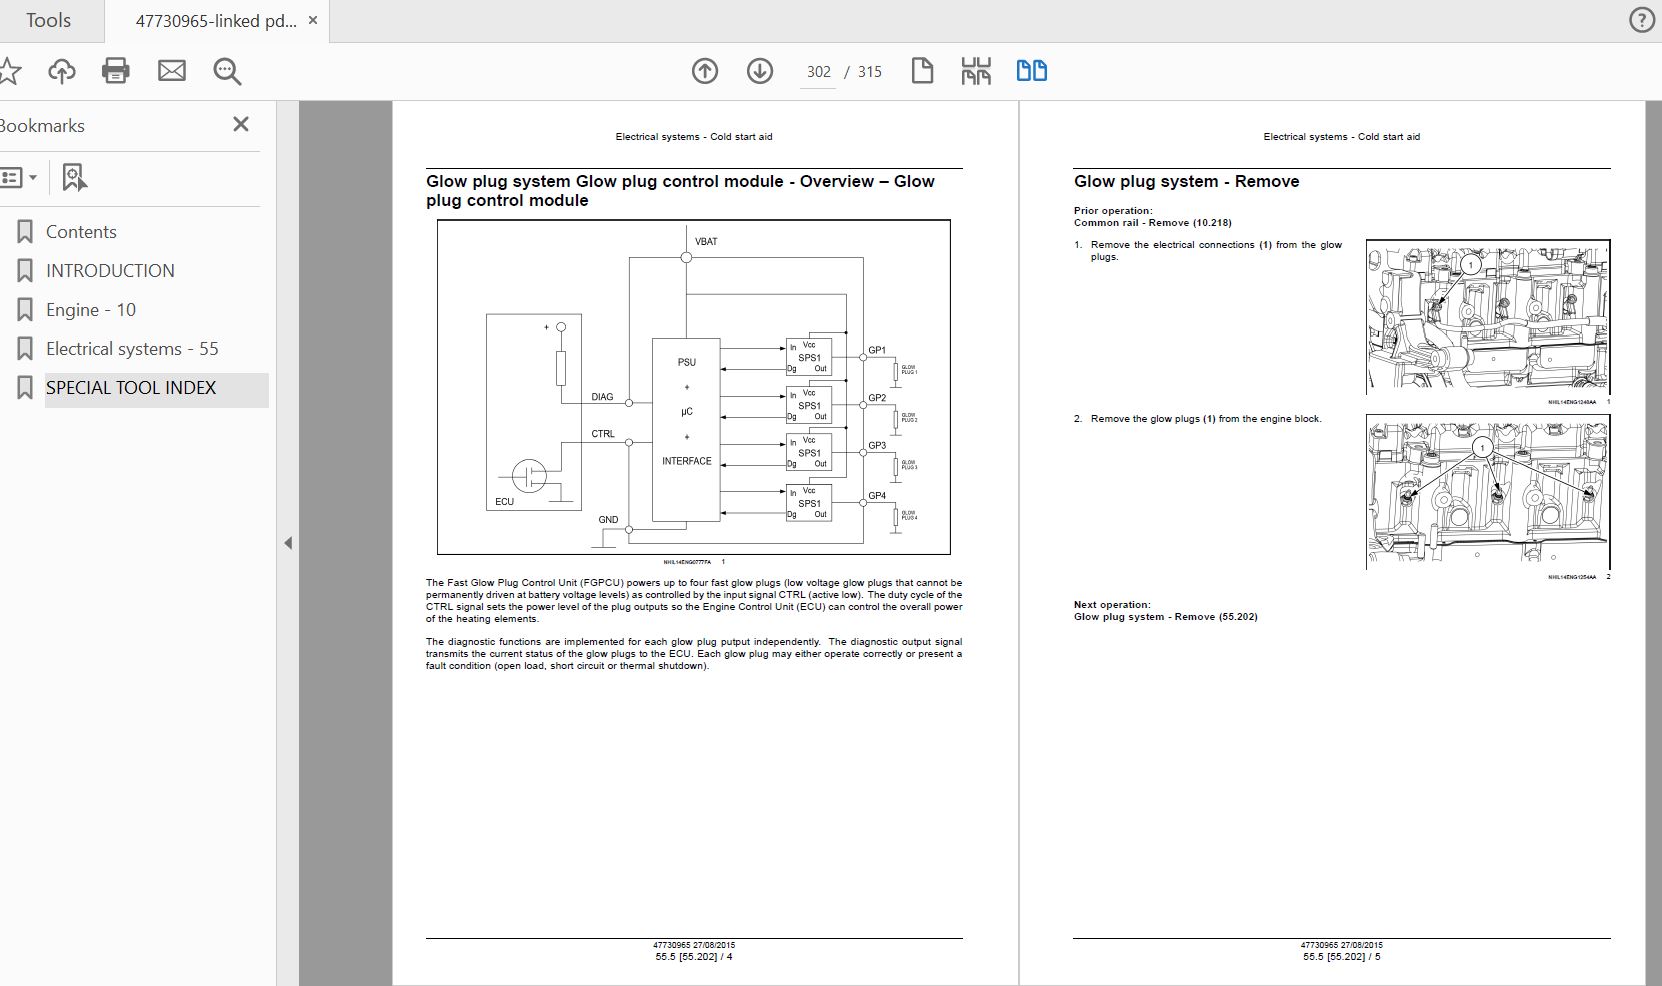The width and height of the screenshot is (1662, 986).
Task: Switch to the Tools tab
Action: click(48, 20)
